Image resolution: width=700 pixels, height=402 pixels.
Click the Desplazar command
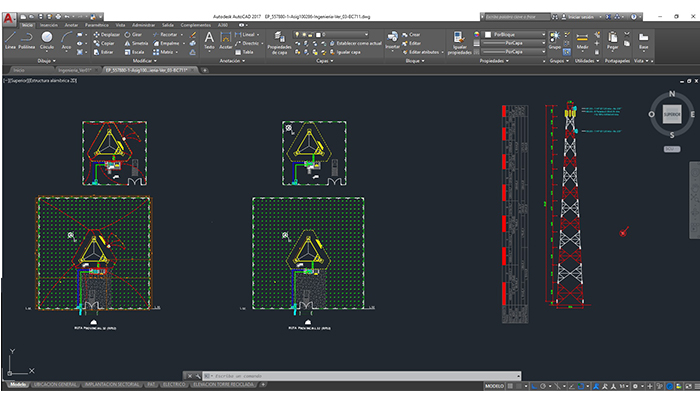108,34
